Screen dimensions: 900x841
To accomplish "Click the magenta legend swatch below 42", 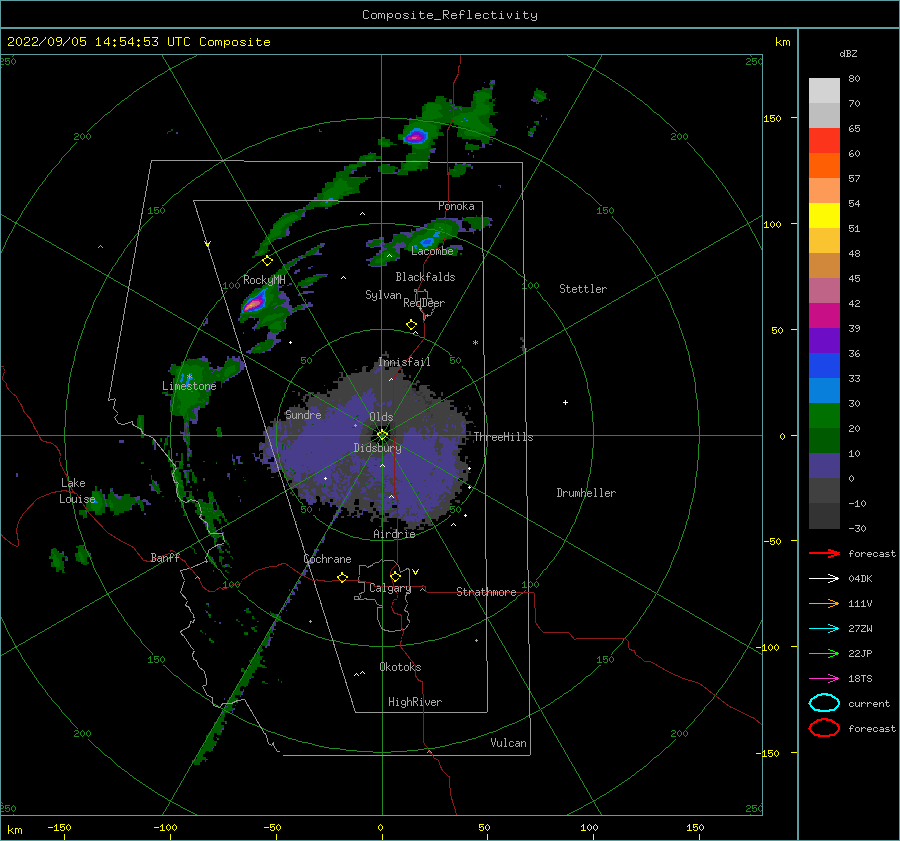I will (x=824, y=315).
